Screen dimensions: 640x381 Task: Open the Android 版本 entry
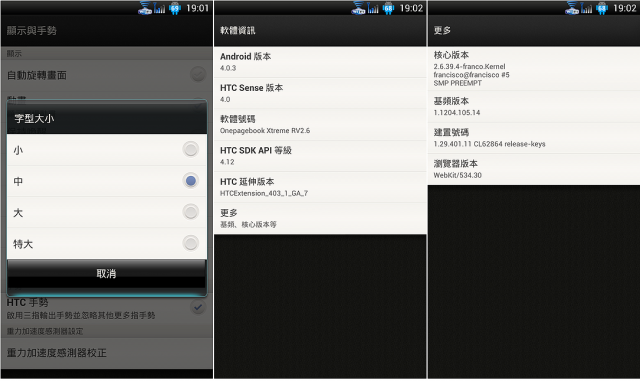point(320,62)
